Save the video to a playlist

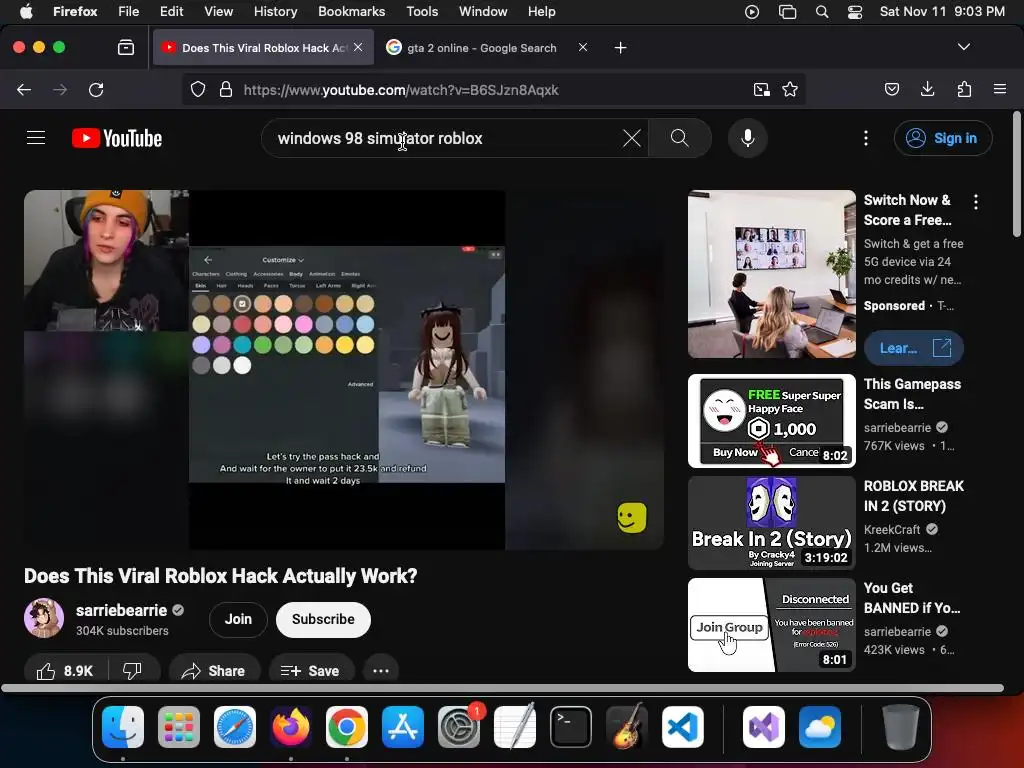(x=311, y=671)
